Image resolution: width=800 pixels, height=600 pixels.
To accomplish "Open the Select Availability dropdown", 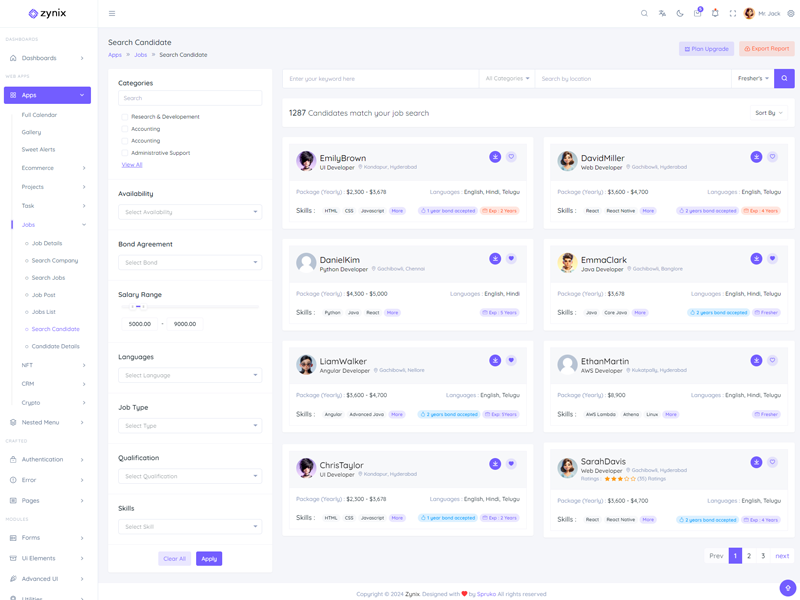I will [190, 212].
